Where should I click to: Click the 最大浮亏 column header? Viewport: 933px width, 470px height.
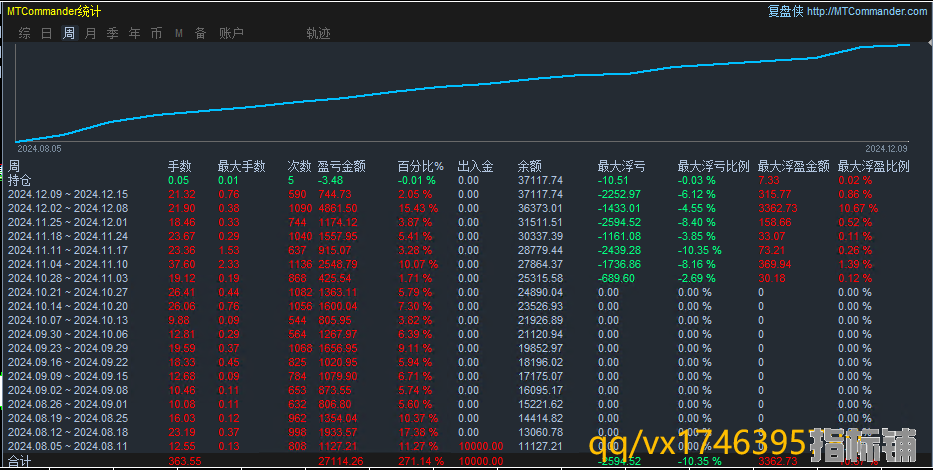(621, 166)
